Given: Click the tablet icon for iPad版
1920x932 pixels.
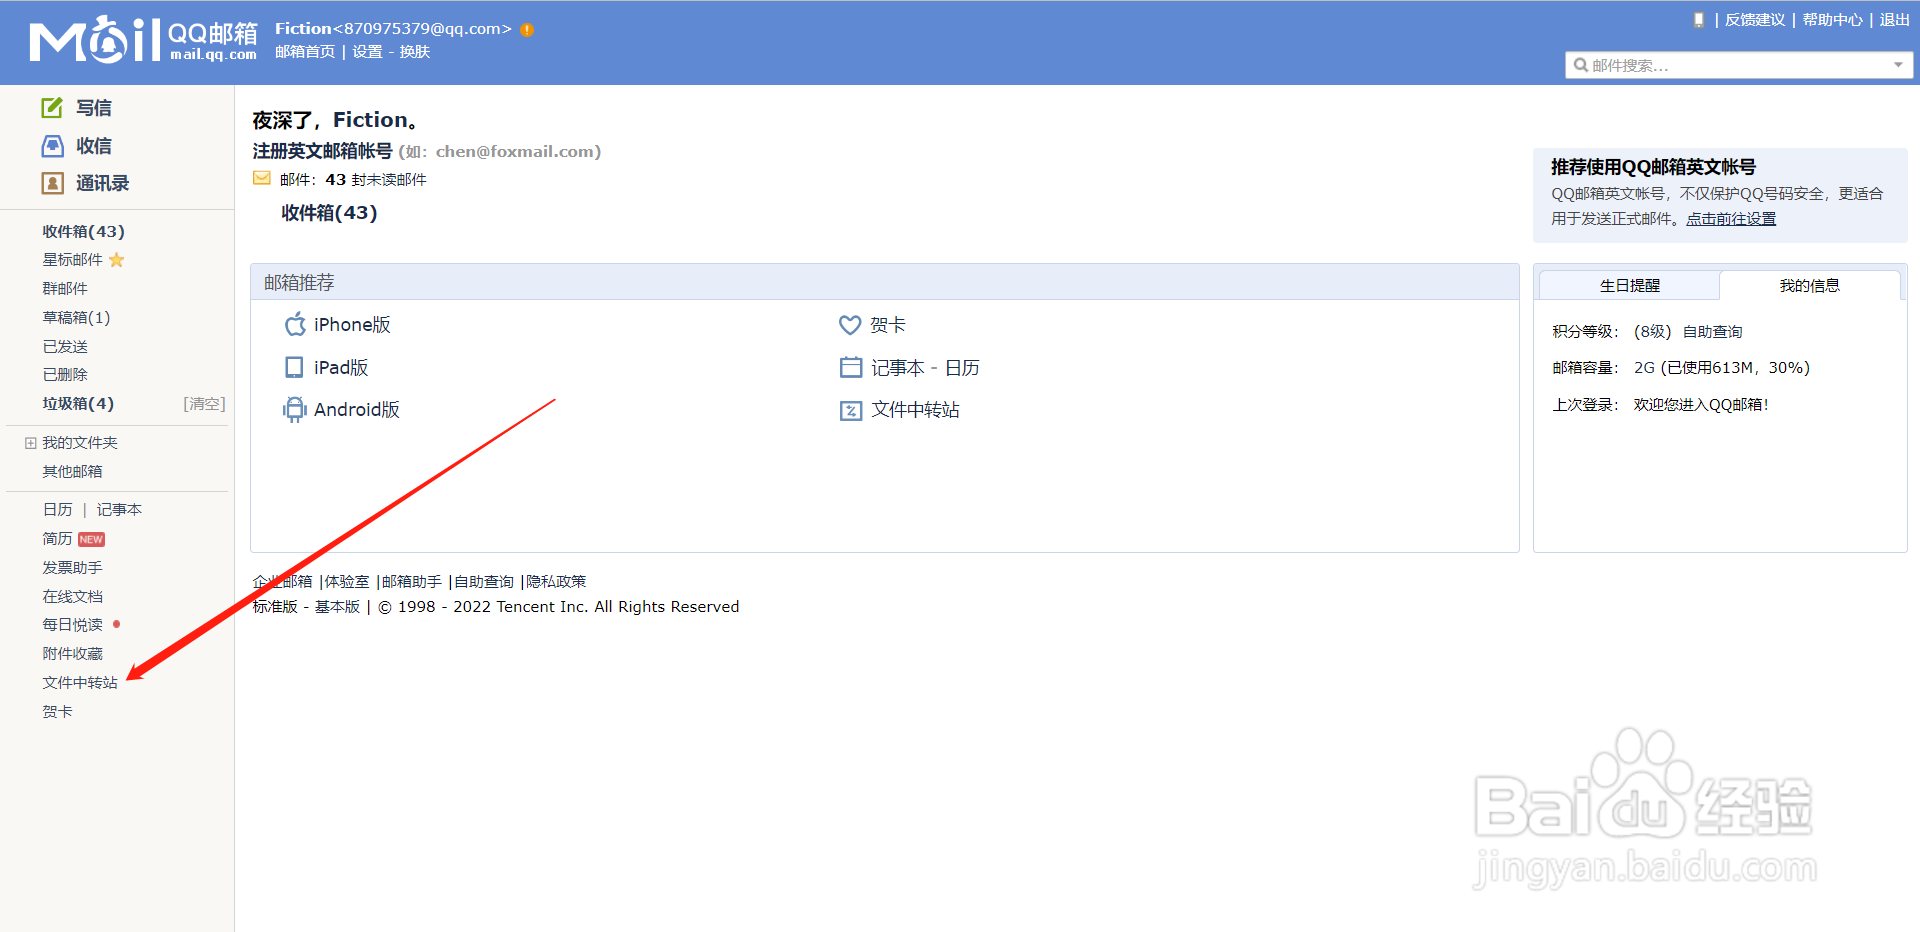Looking at the screenshot, I should click(x=294, y=367).
